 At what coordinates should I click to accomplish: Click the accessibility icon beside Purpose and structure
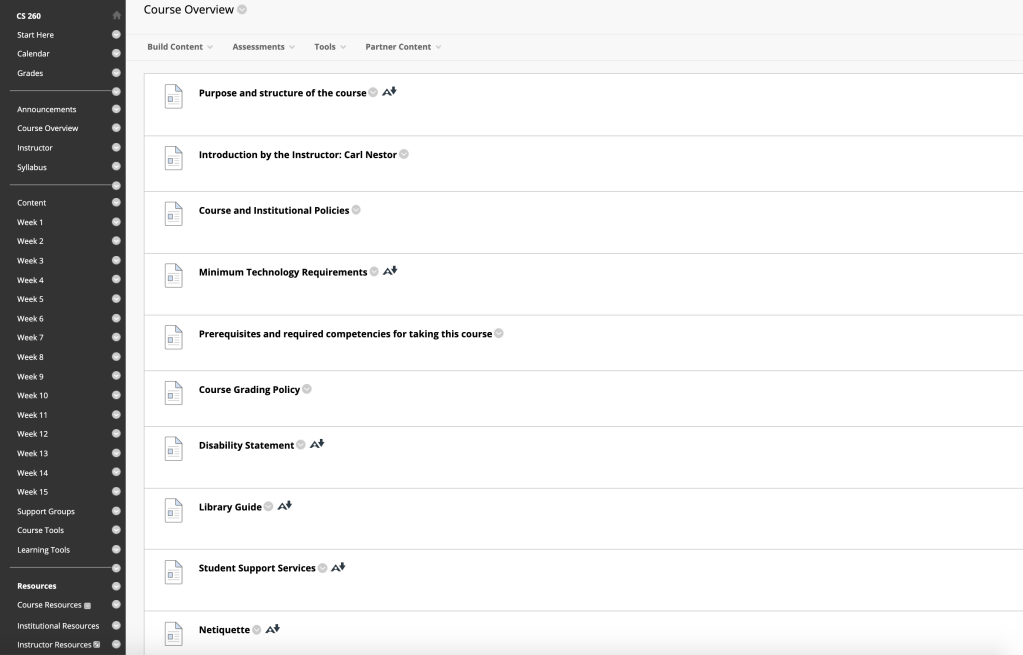[x=390, y=92]
